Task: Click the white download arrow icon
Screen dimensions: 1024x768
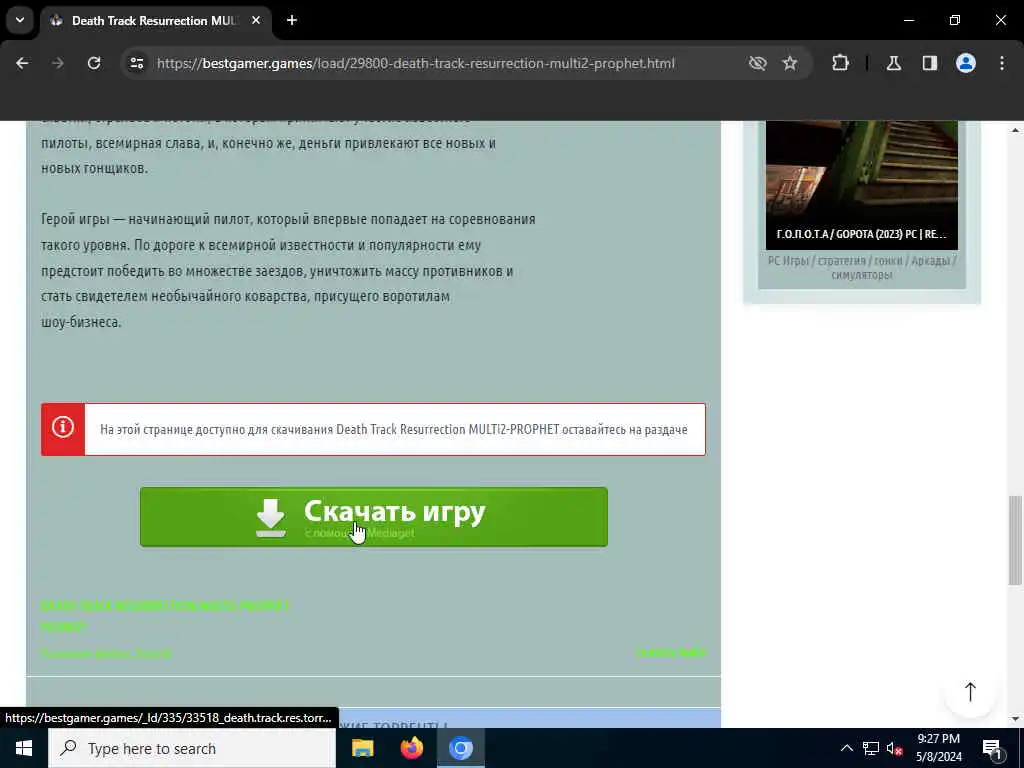Action: tap(270, 518)
